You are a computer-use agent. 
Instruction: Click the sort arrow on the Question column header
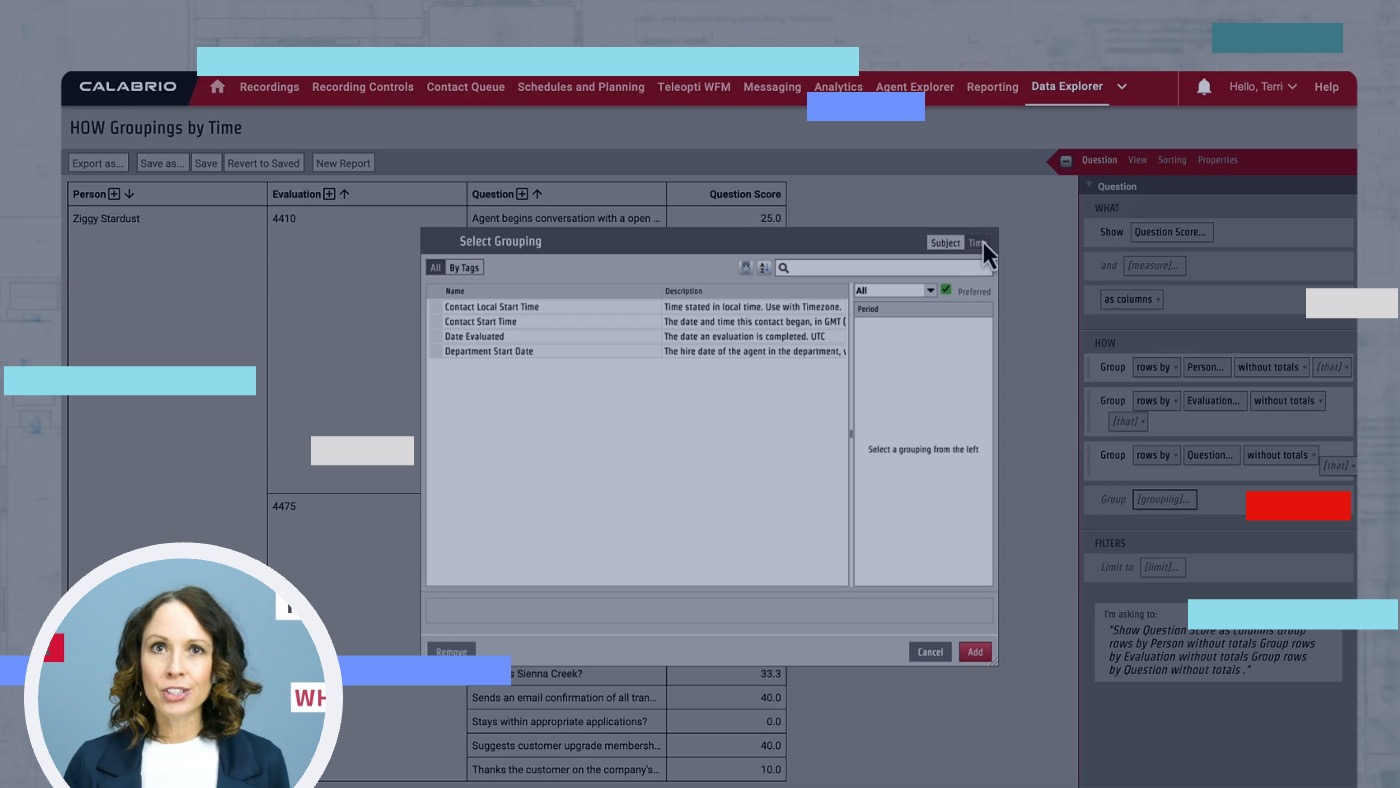tap(538, 192)
